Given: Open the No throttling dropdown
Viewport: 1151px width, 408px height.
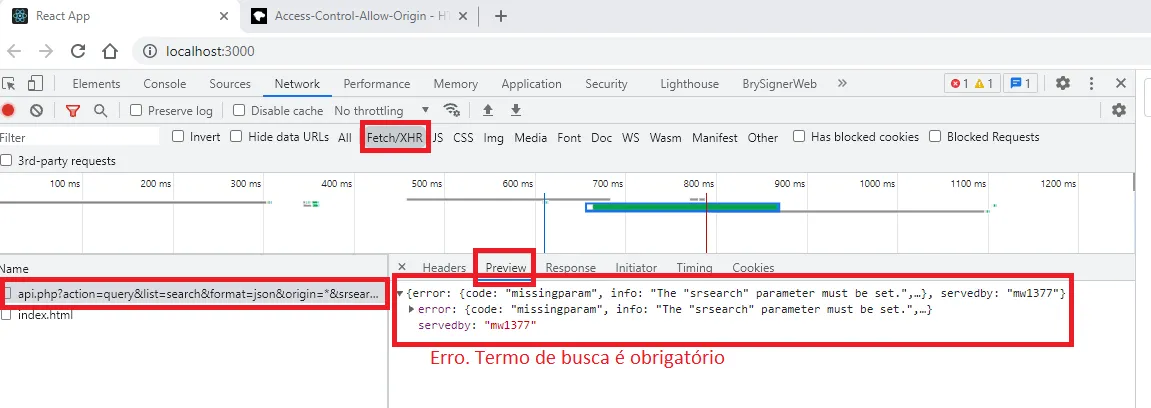Looking at the screenshot, I should pyautogui.click(x=382, y=110).
